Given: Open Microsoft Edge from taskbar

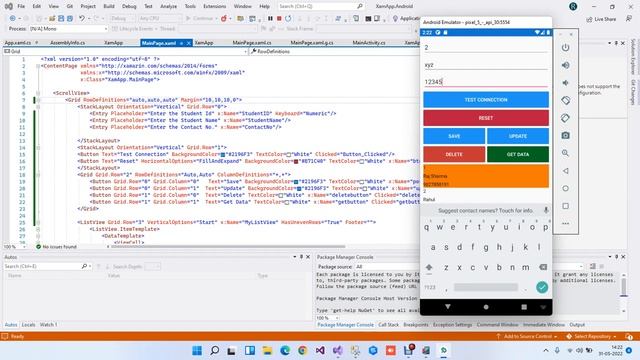Looking at the screenshot, I should (x=285, y=351).
